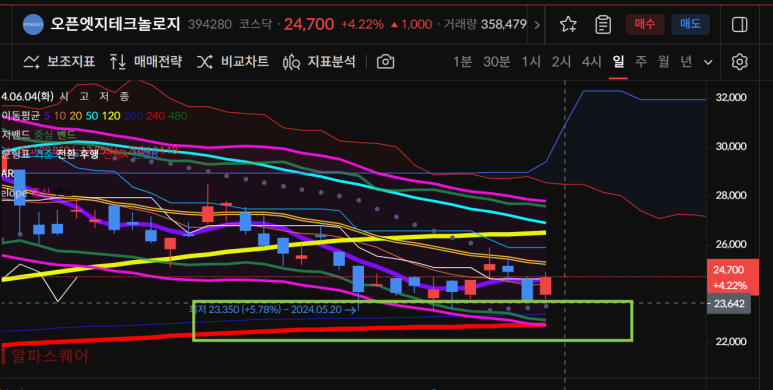Select the 년 yearly timeframe

pyautogui.click(x=686, y=62)
